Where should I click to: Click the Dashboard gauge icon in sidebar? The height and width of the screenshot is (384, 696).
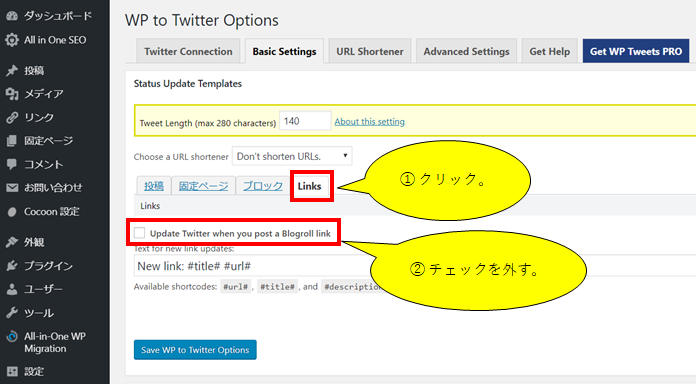[12, 16]
